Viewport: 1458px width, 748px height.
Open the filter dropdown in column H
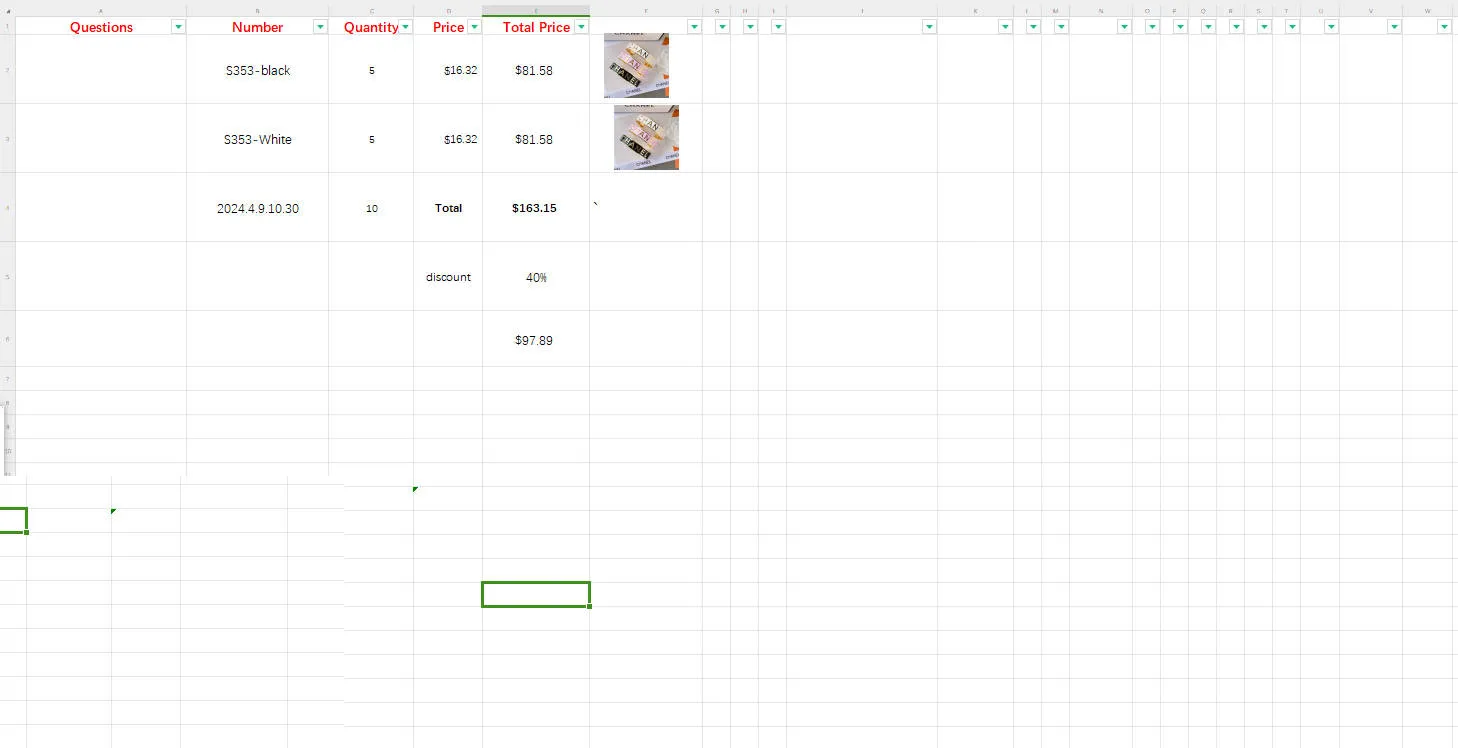pos(750,27)
